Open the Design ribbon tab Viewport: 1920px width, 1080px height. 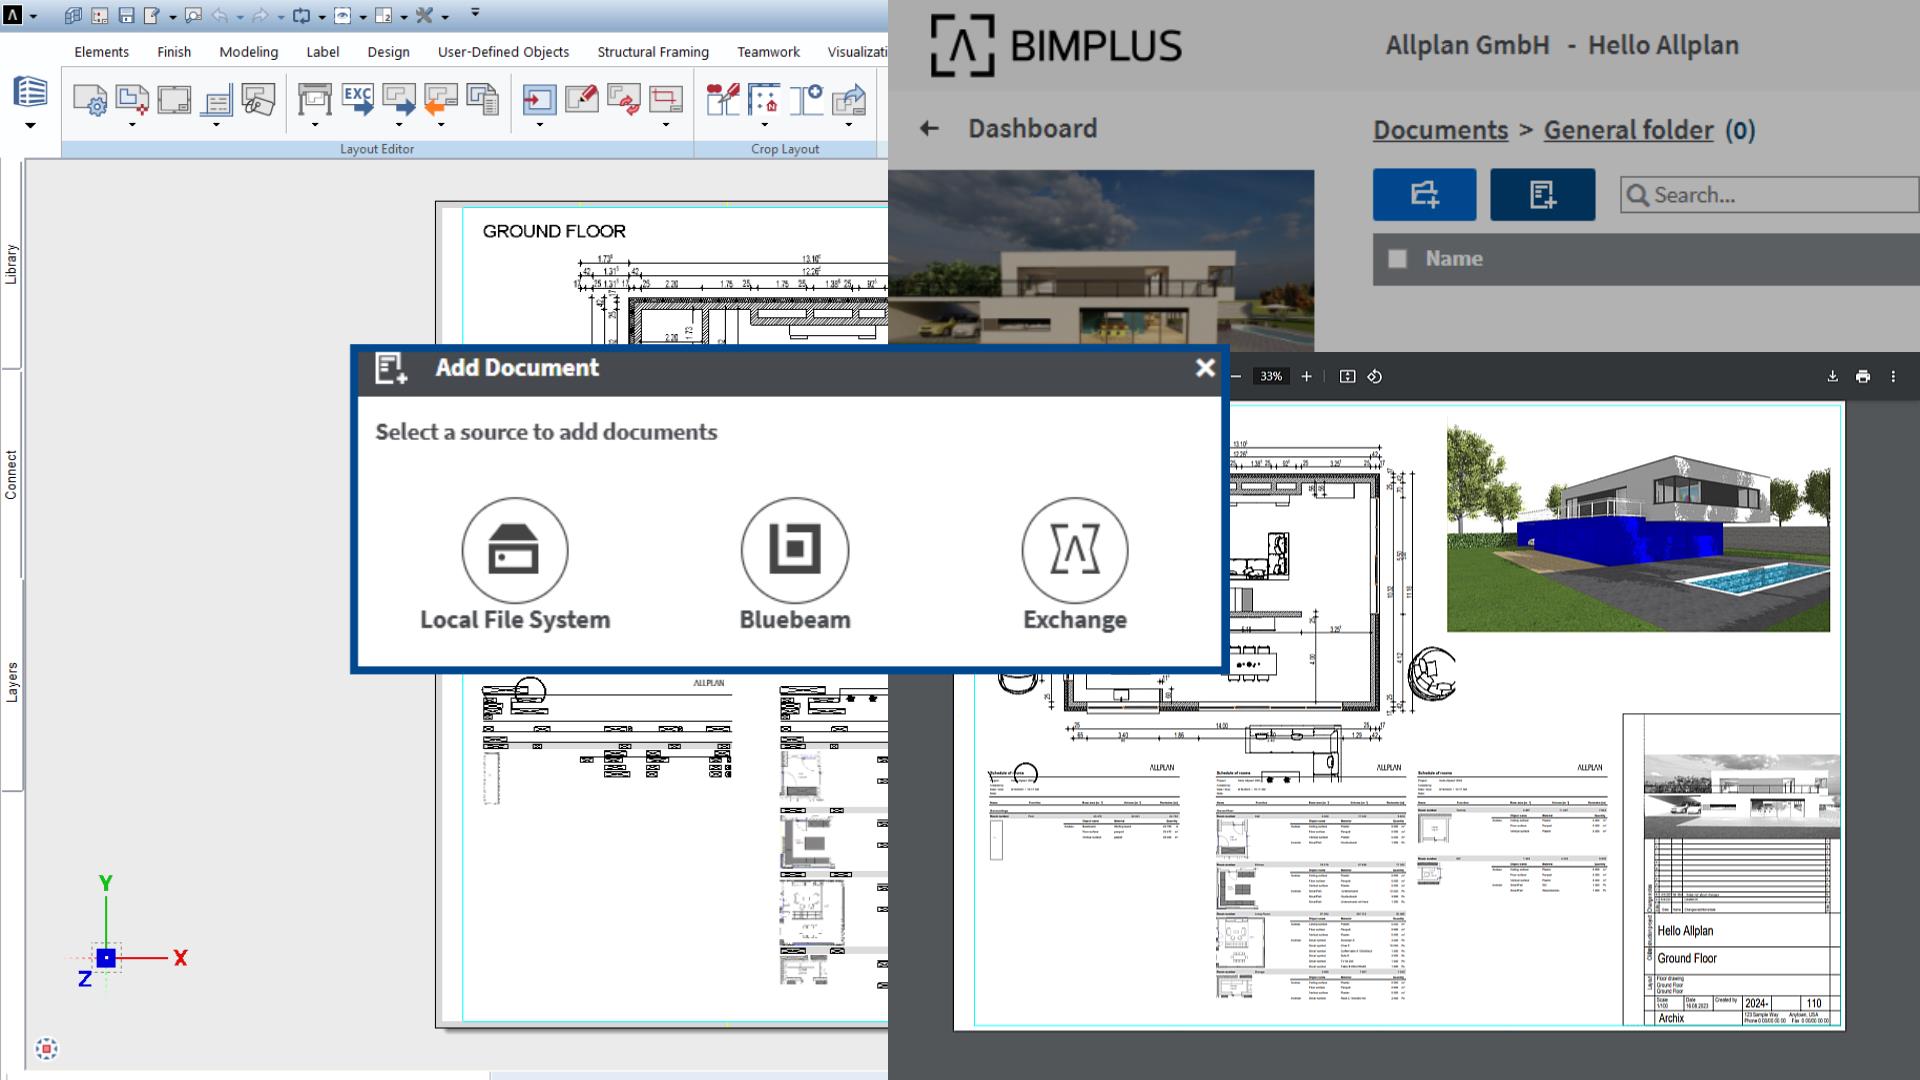tap(388, 52)
